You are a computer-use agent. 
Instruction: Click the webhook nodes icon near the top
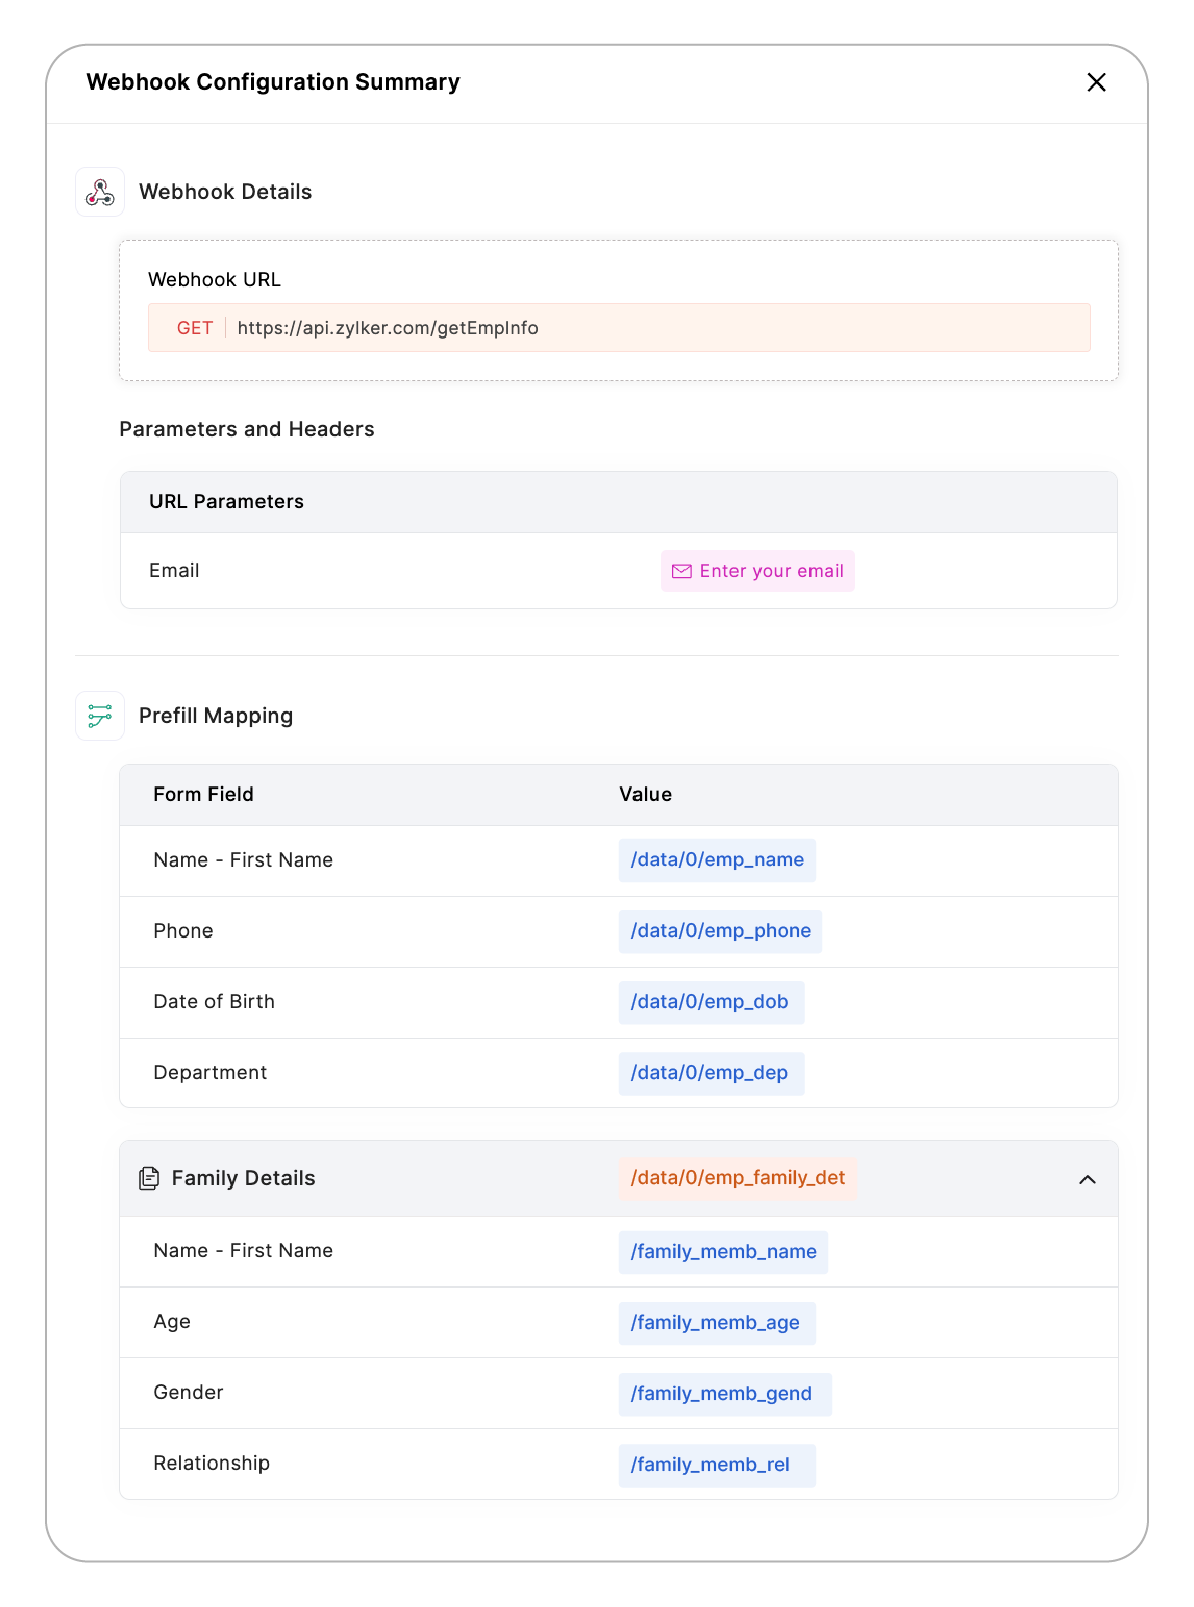click(x=99, y=192)
